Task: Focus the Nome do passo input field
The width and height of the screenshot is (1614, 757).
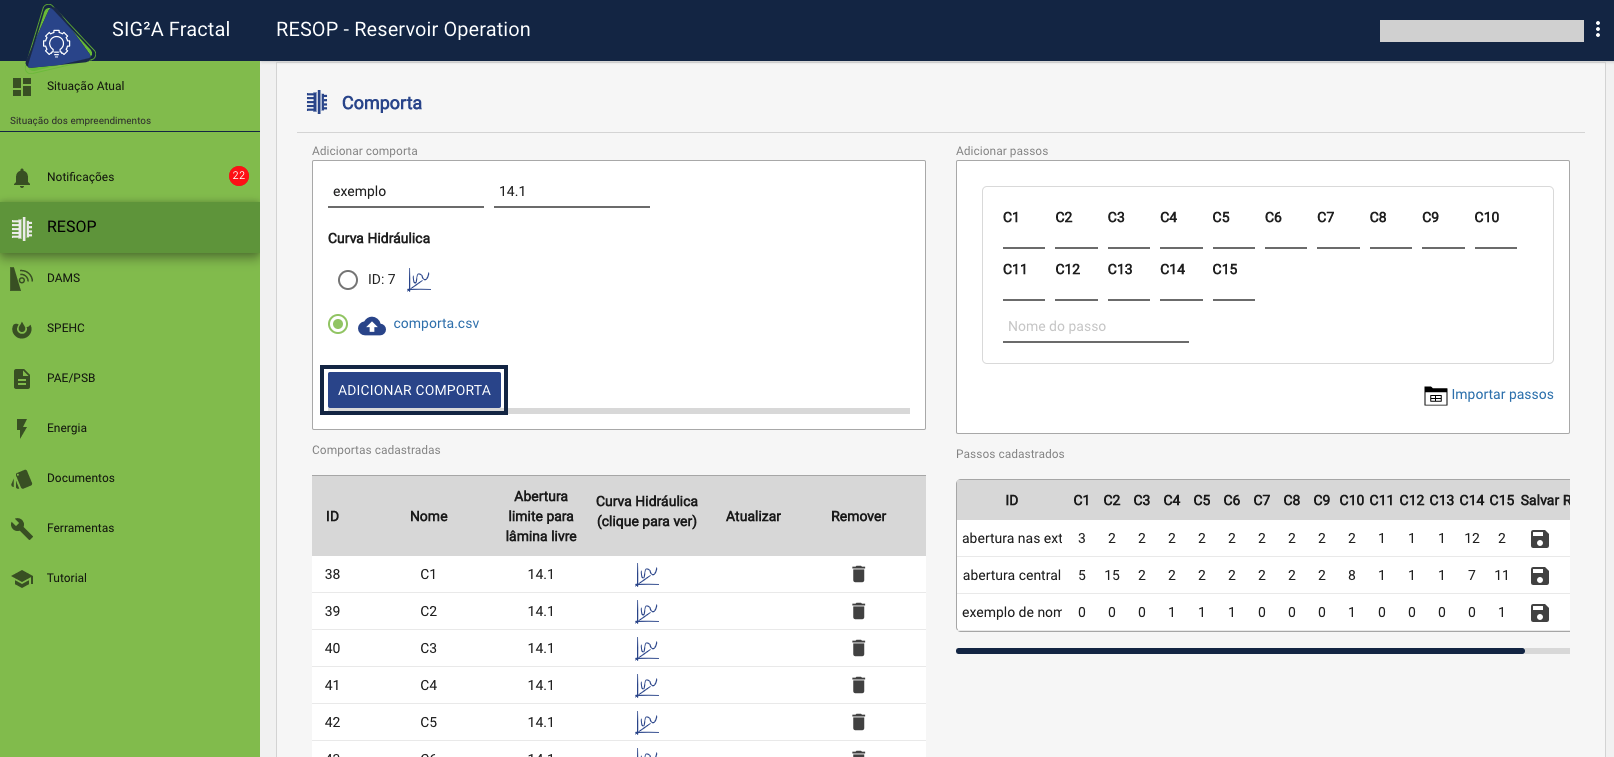Action: [1096, 327]
